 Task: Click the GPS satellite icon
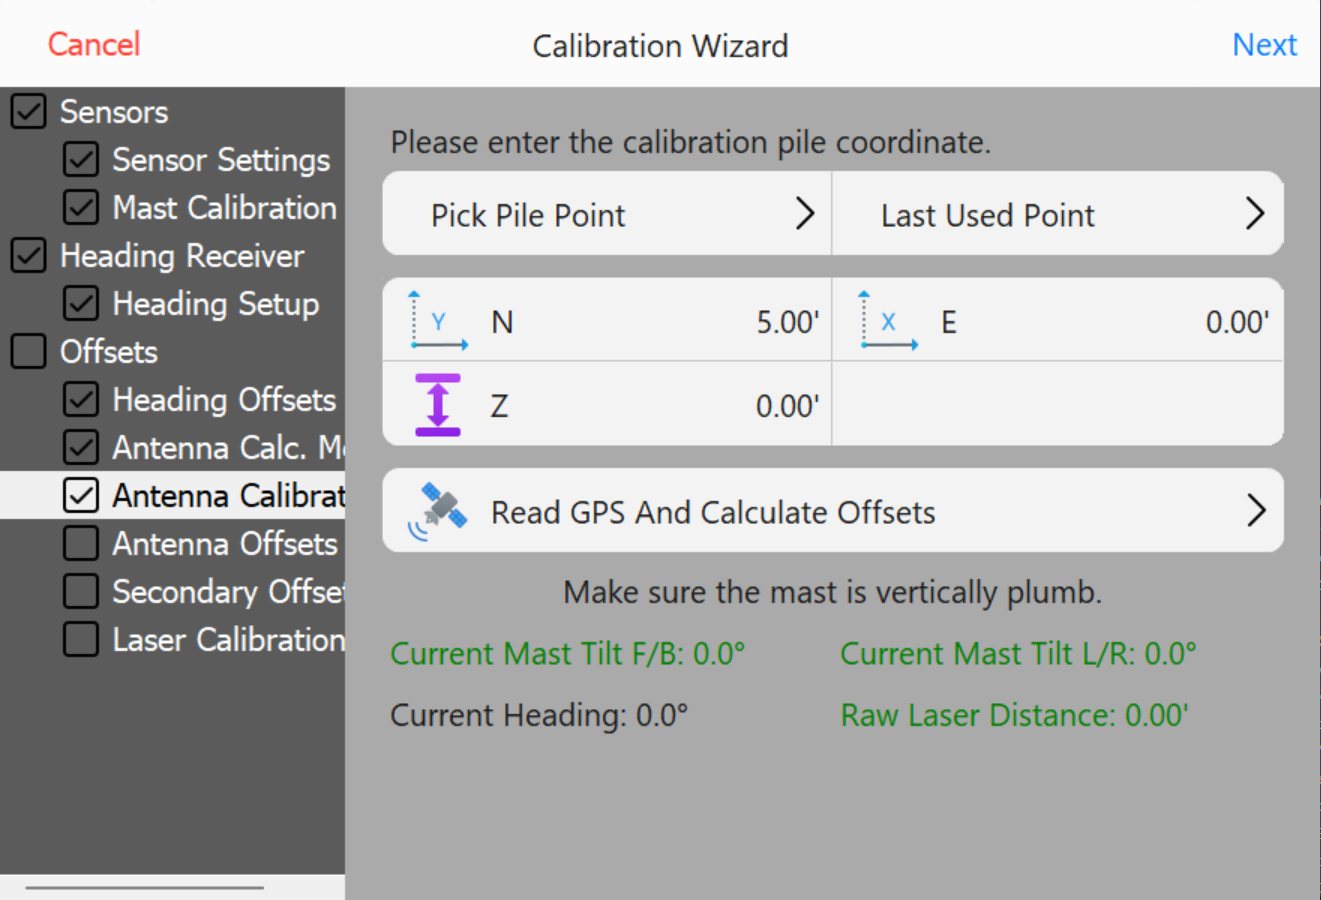coord(438,511)
